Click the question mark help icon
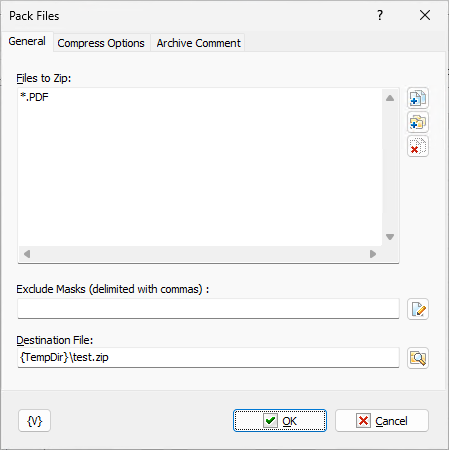449x450 pixels. [x=380, y=15]
